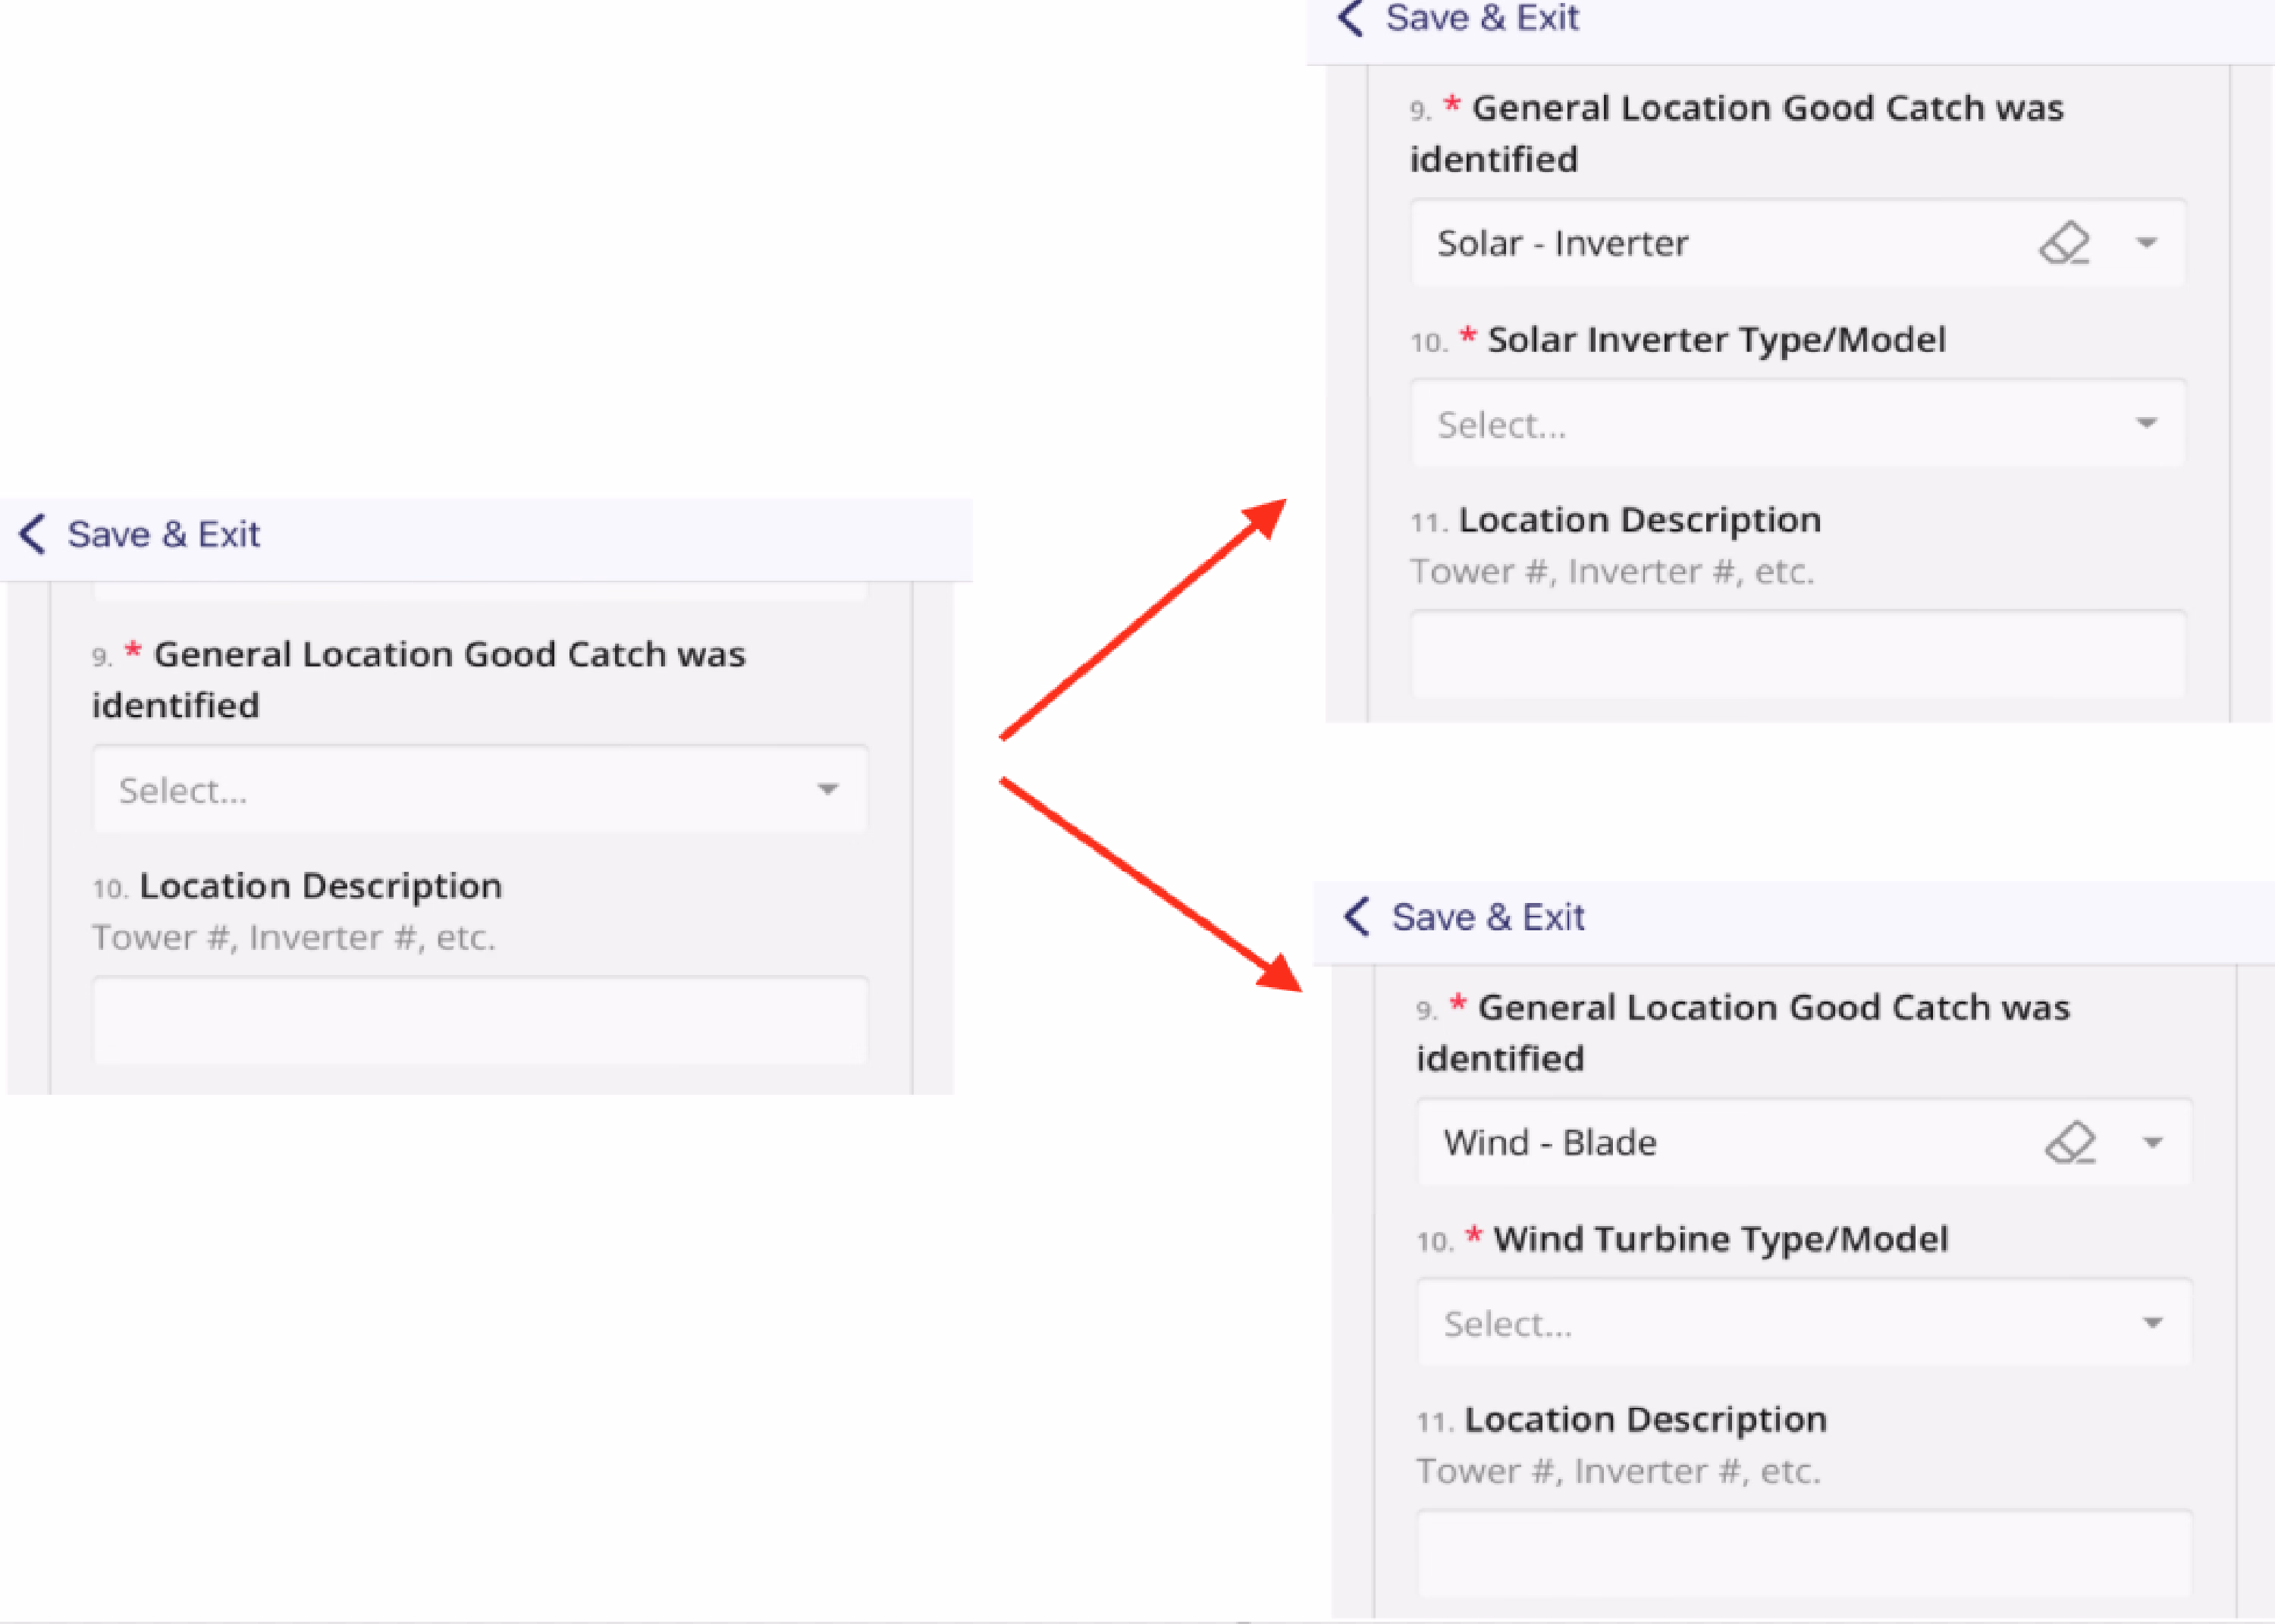The width and height of the screenshot is (2275, 1624).
Task: Click the 'Wind - Blade' selected value
Action: coord(1550,1142)
